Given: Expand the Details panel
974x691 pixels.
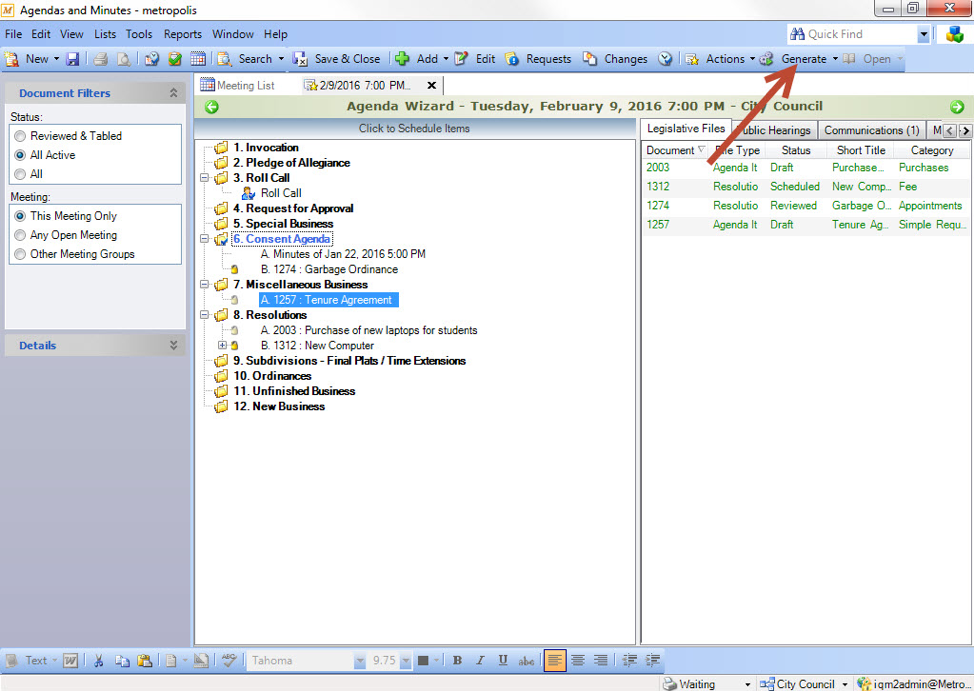Looking at the screenshot, I should point(173,346).
